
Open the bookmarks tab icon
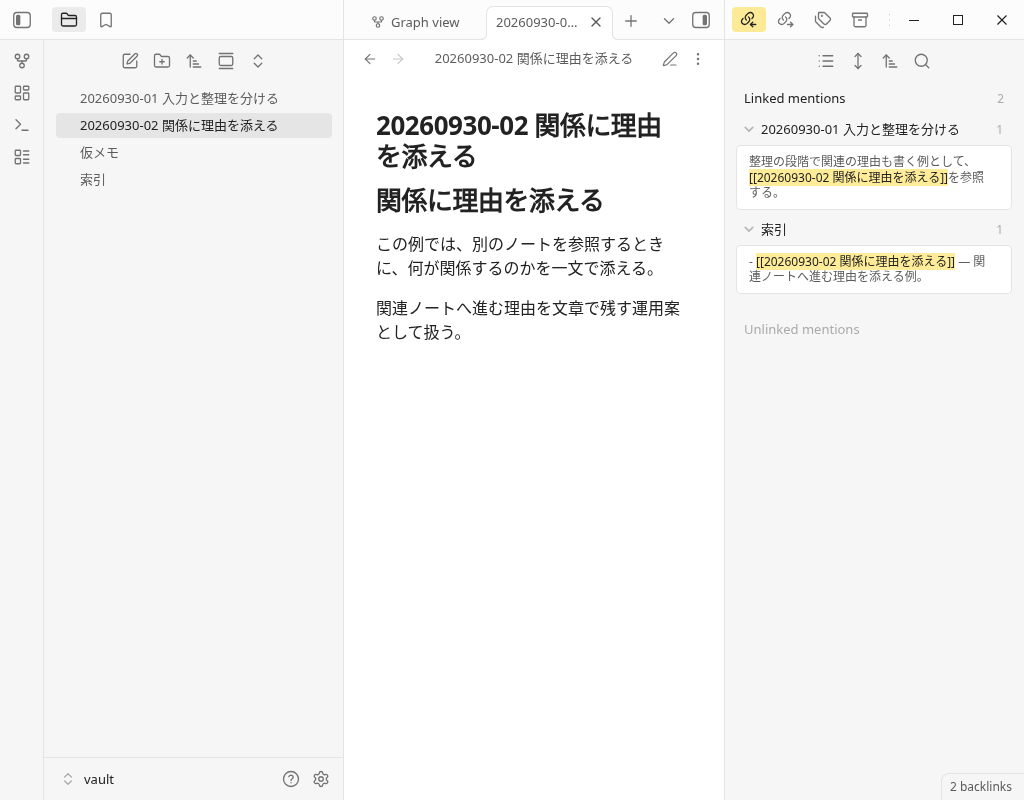tap(106, 20)
